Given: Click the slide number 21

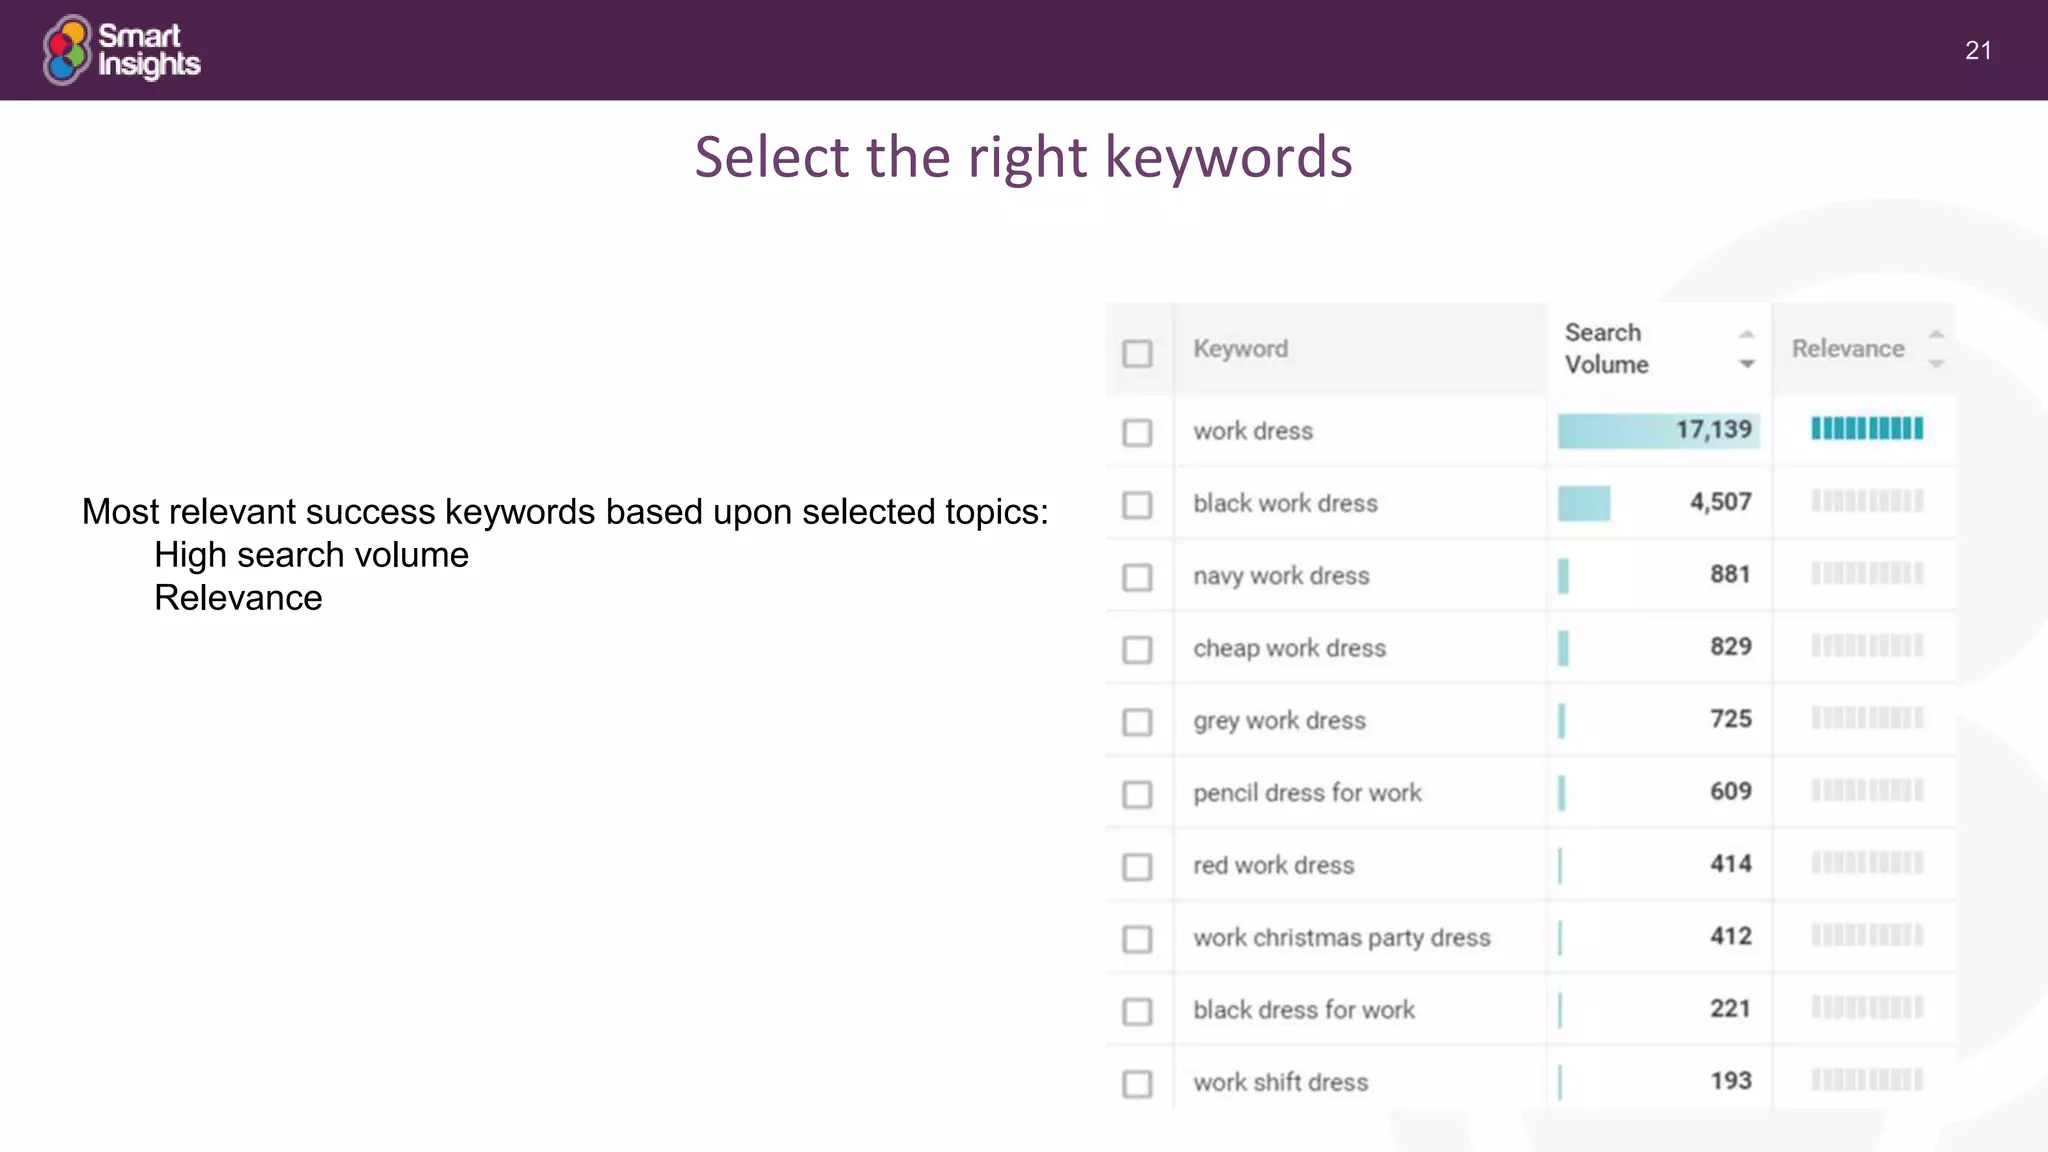Looking at the screenshot, I should pyautogui.click(x=1978, y=50).
